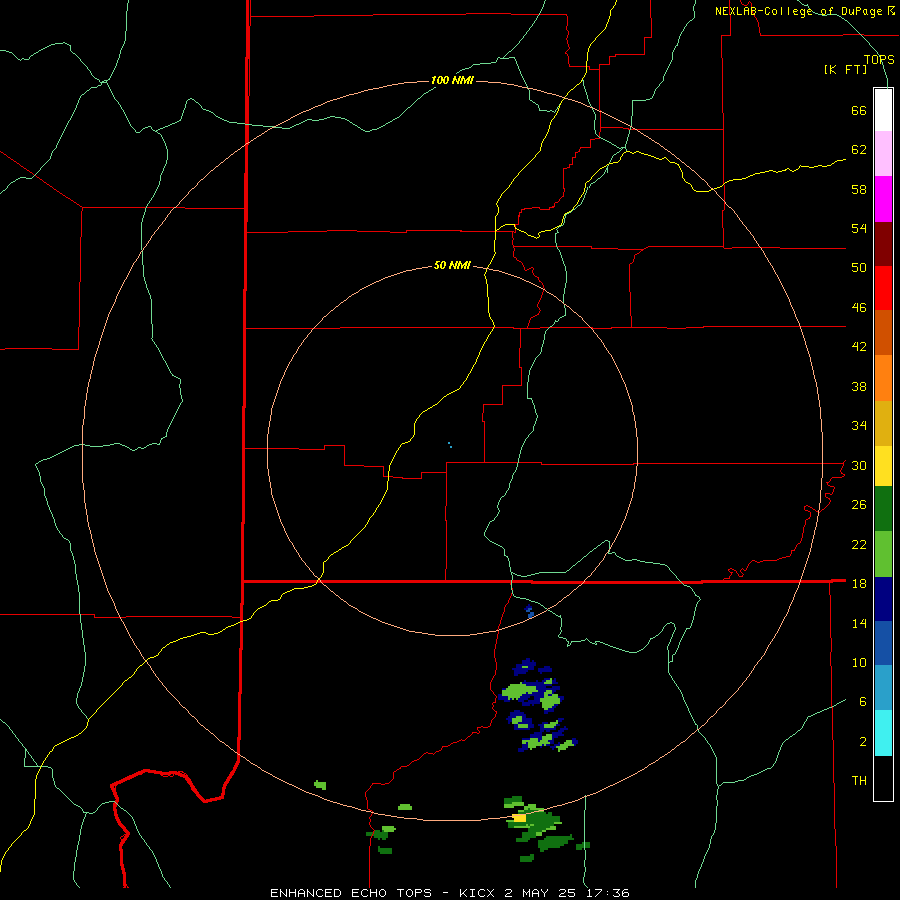Click the '34' legend value
900x900 pixels.
859,425
